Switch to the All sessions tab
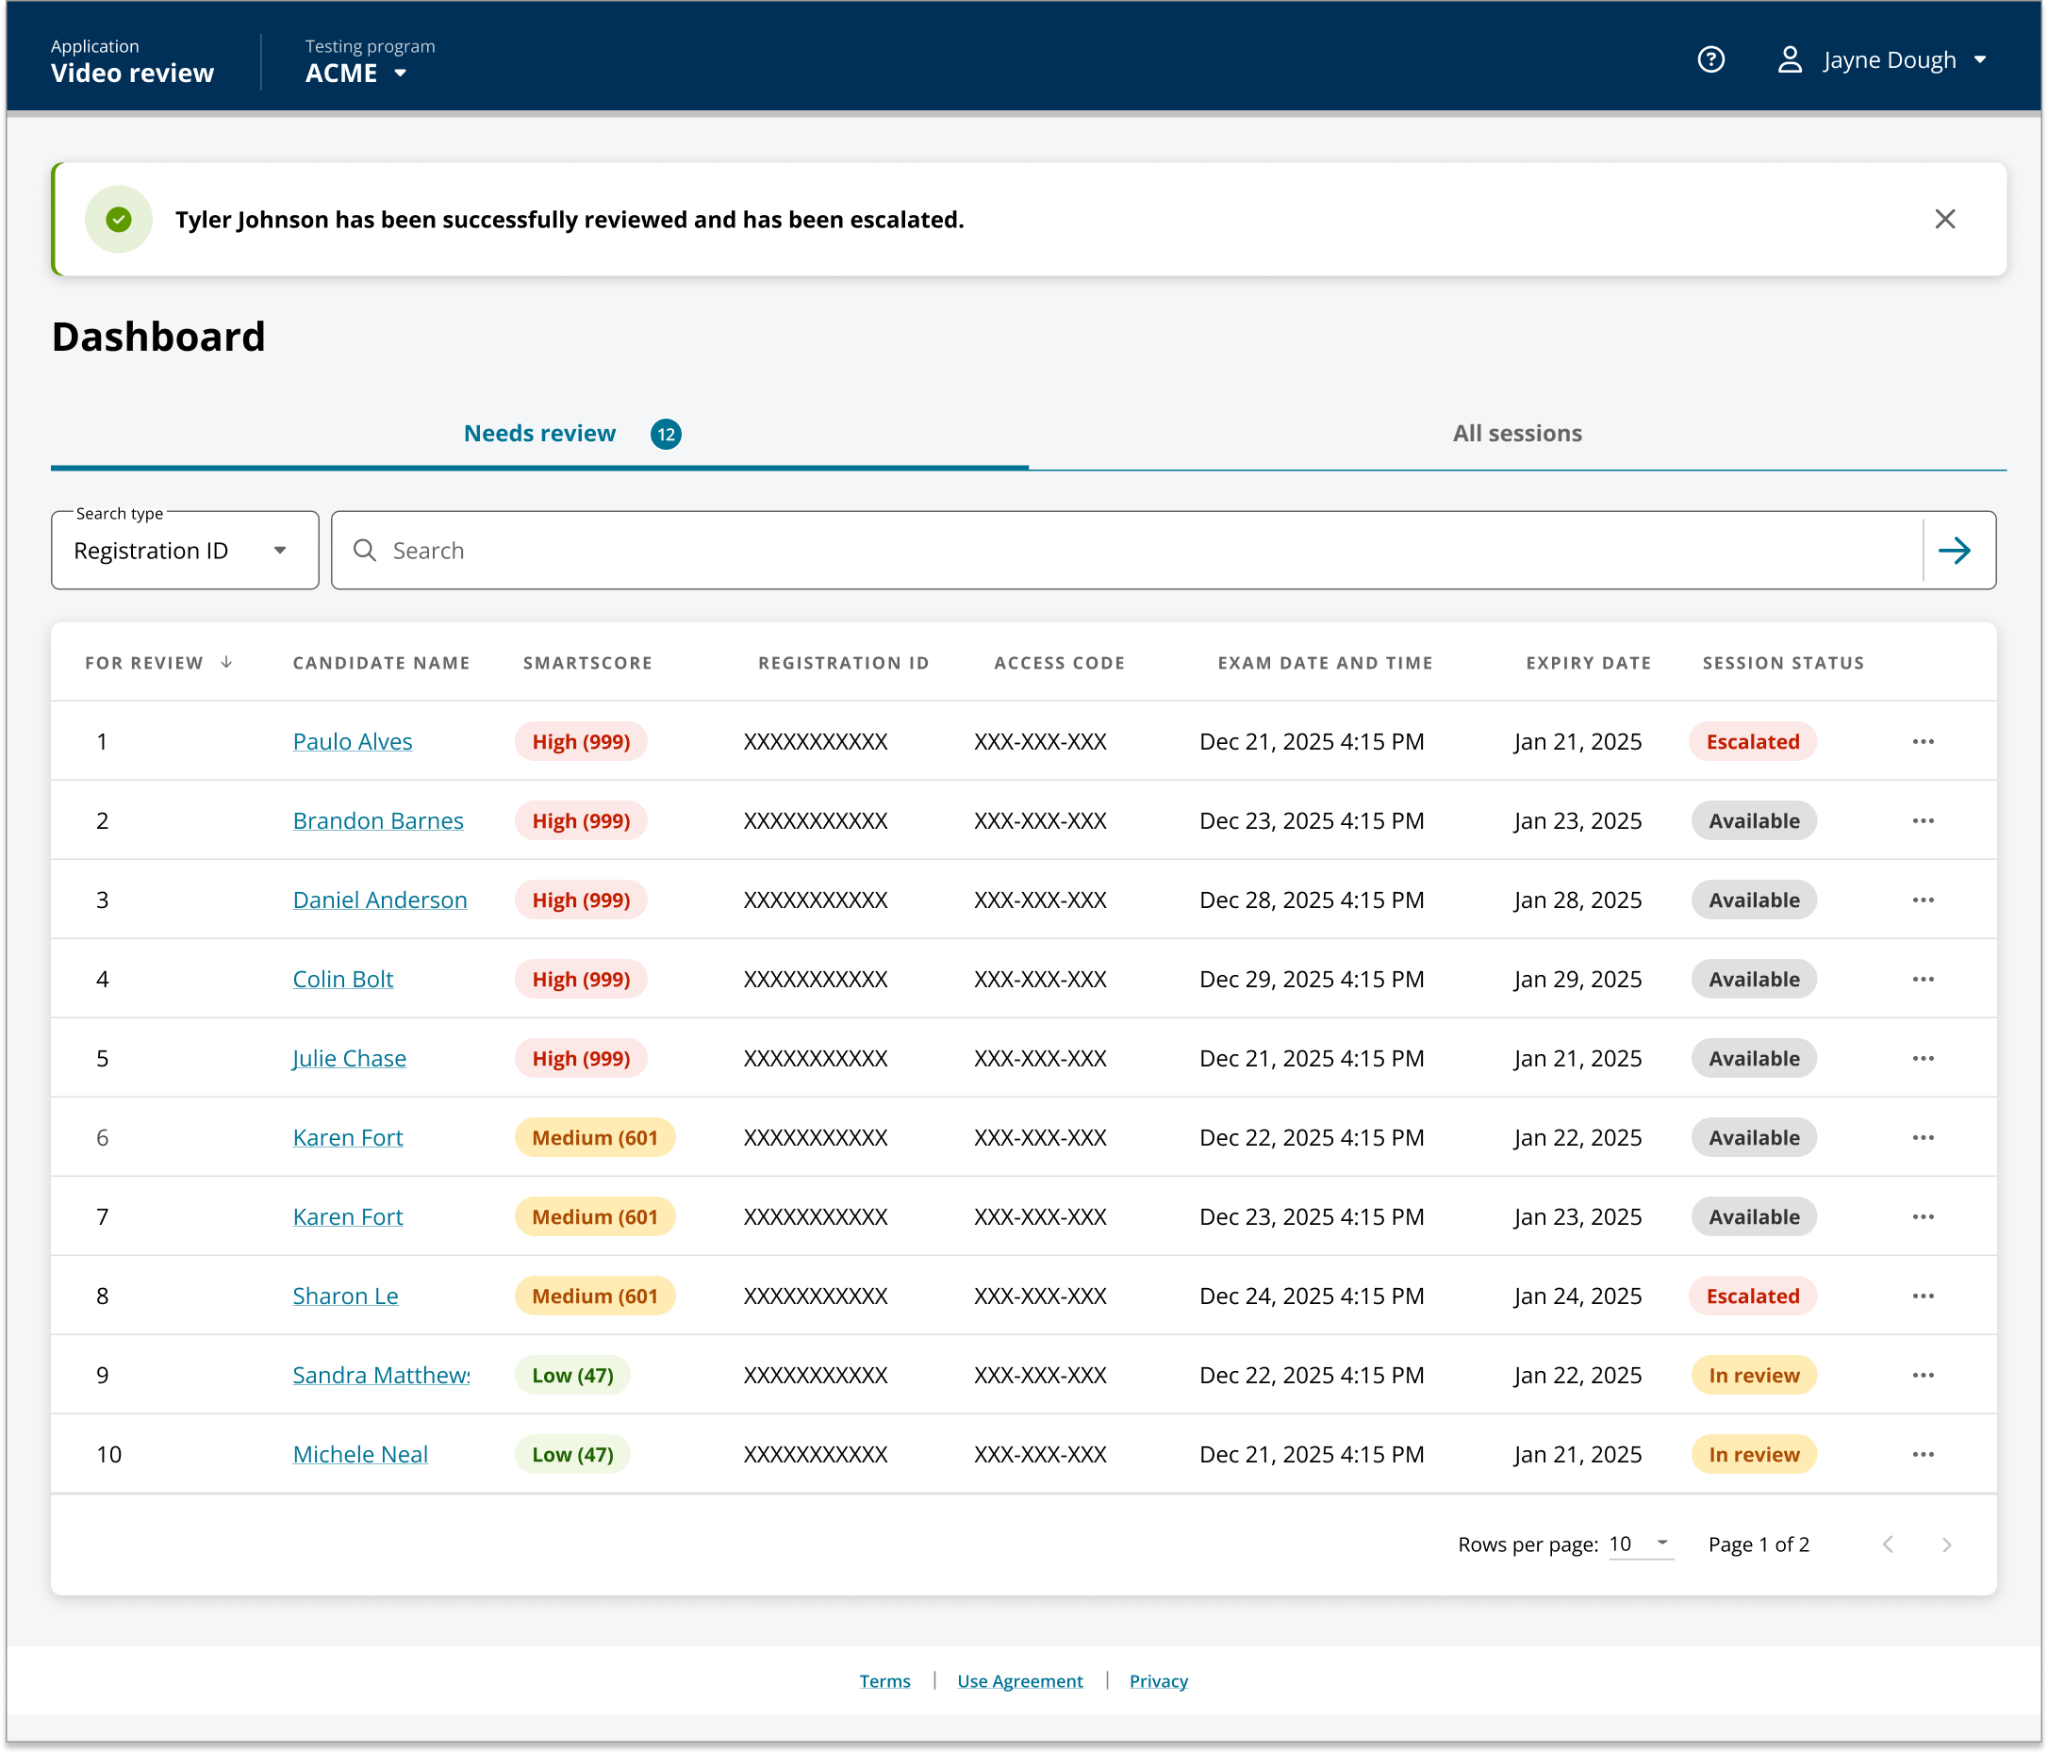2048x1753 pixels. (1517, 434)
